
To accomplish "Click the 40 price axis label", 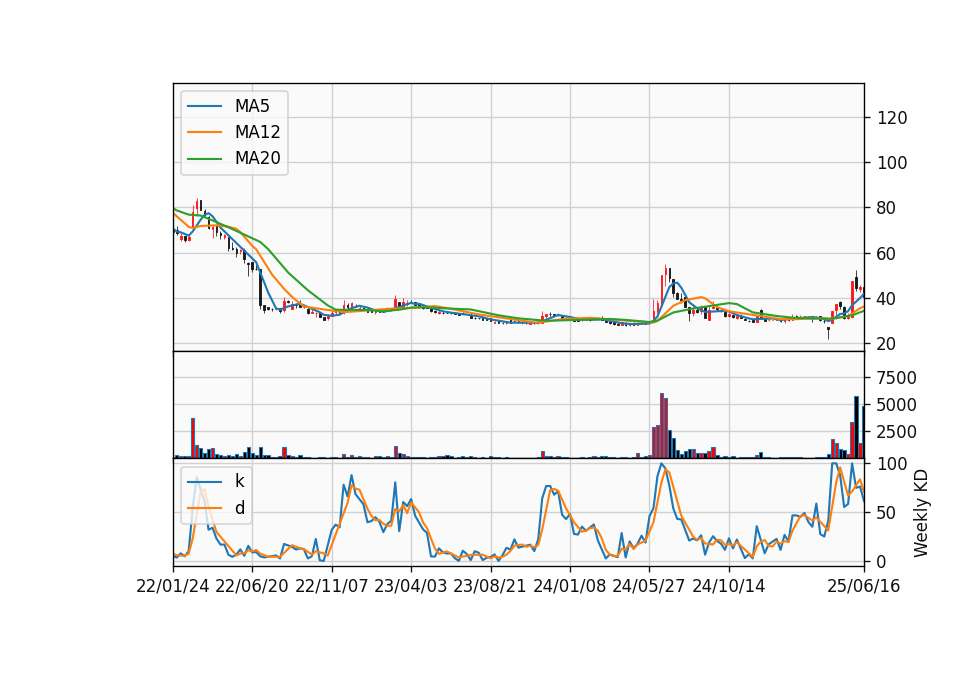I will pos(887,299).
